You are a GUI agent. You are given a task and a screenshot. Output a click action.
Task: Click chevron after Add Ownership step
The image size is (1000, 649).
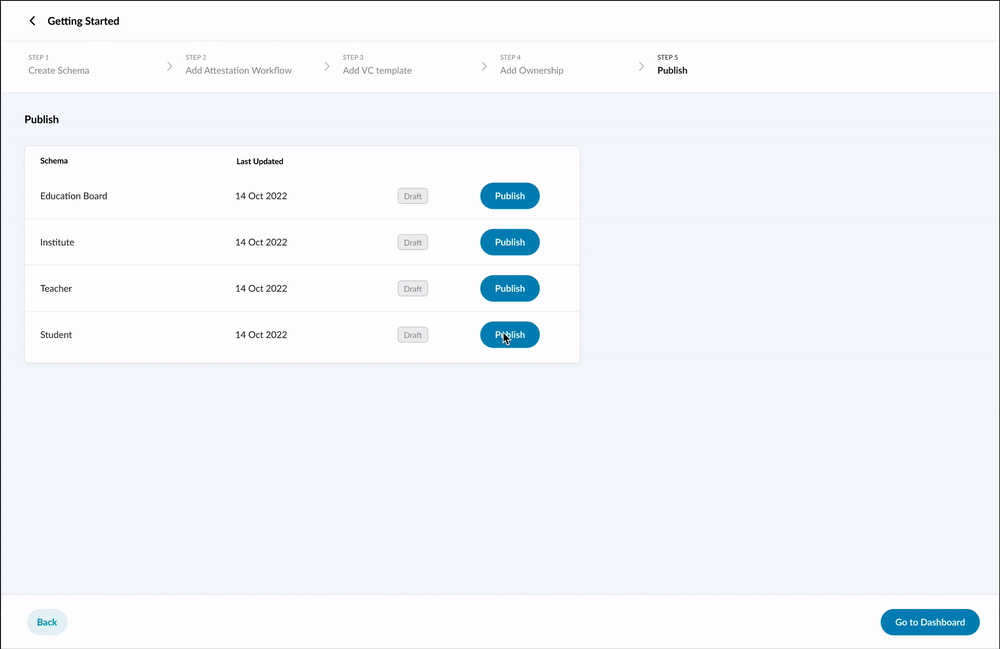(641, 66)
